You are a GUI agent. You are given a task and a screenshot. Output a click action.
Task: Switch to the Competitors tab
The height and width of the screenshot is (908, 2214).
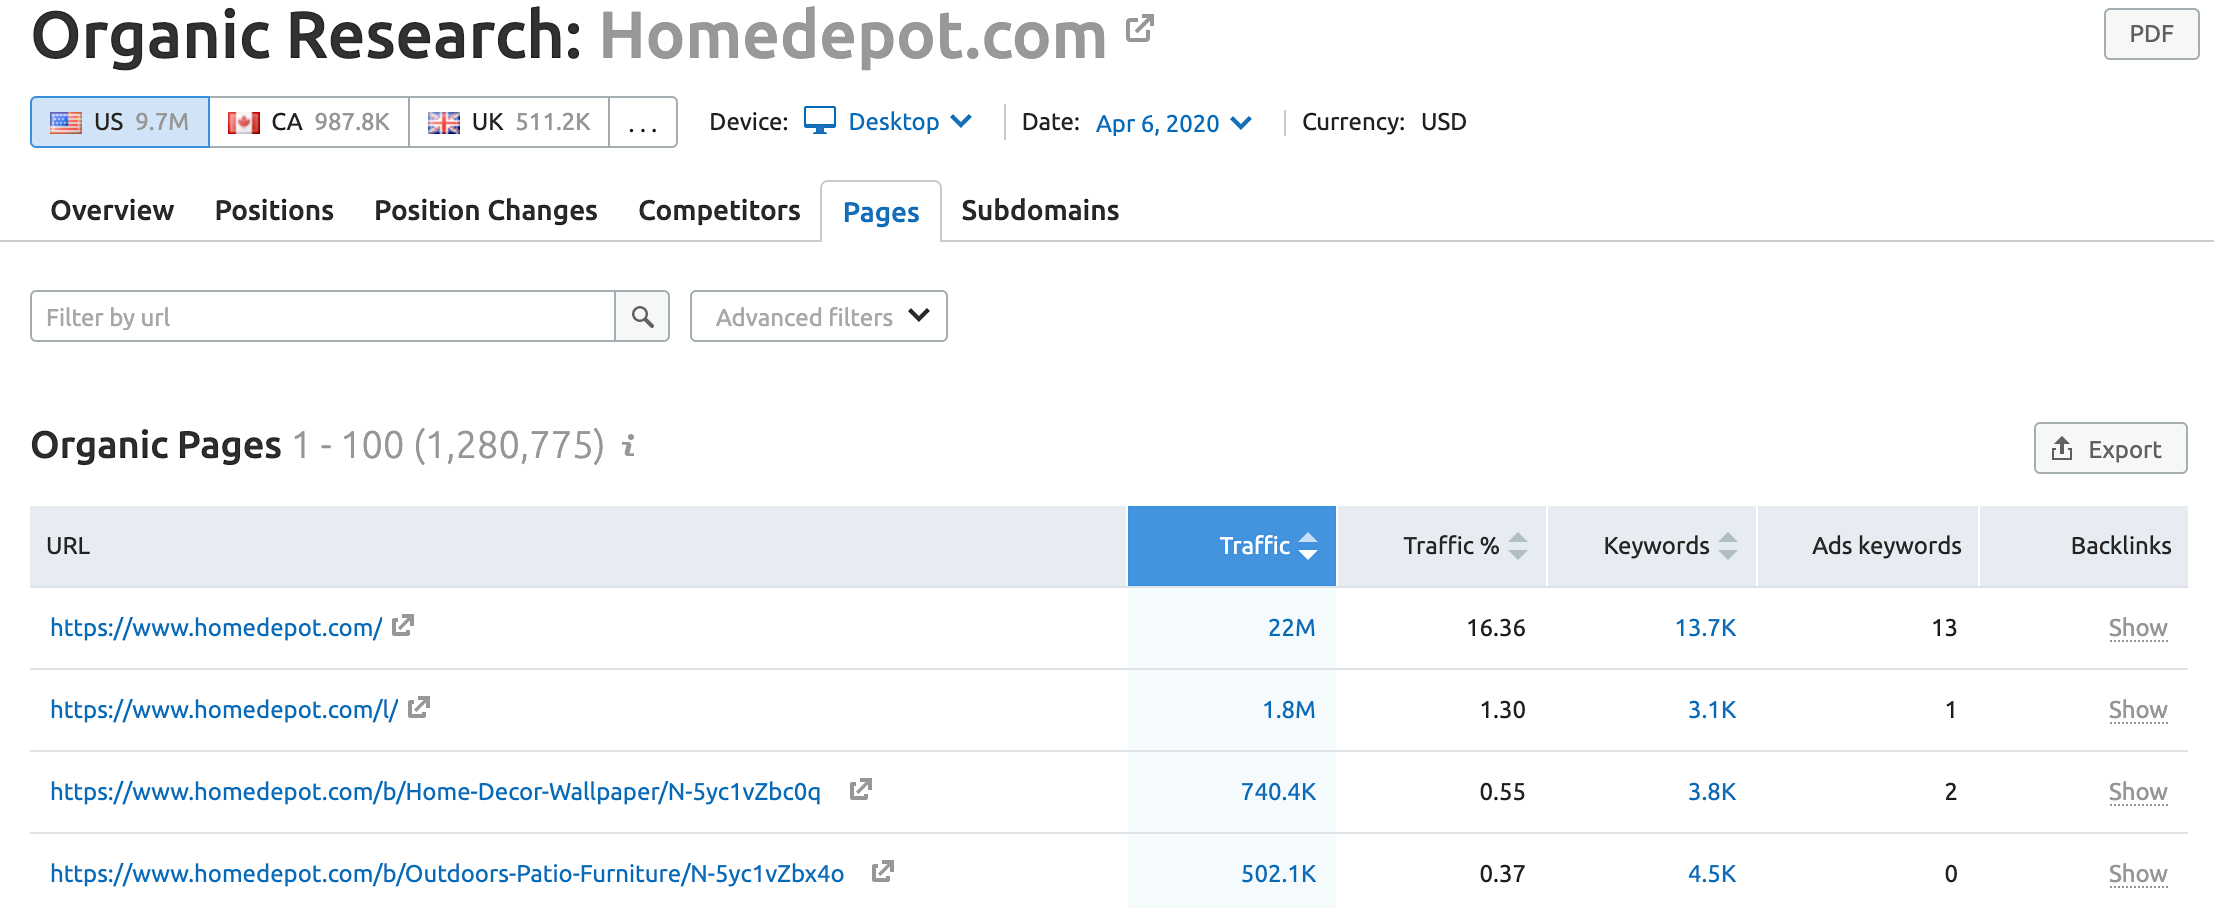click(x=718, y=210)
